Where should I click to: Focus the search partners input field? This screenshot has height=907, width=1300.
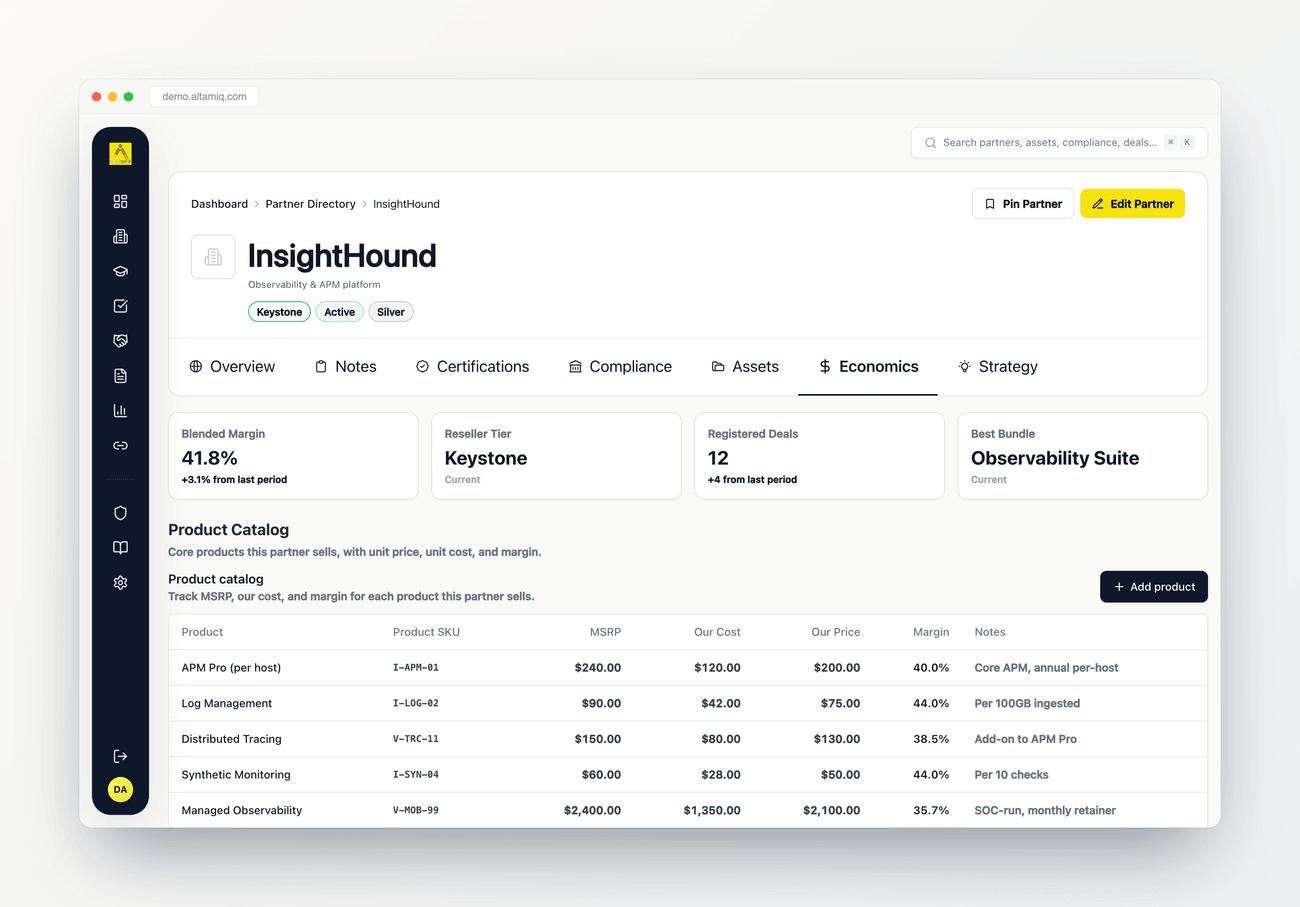[1059, 143]
